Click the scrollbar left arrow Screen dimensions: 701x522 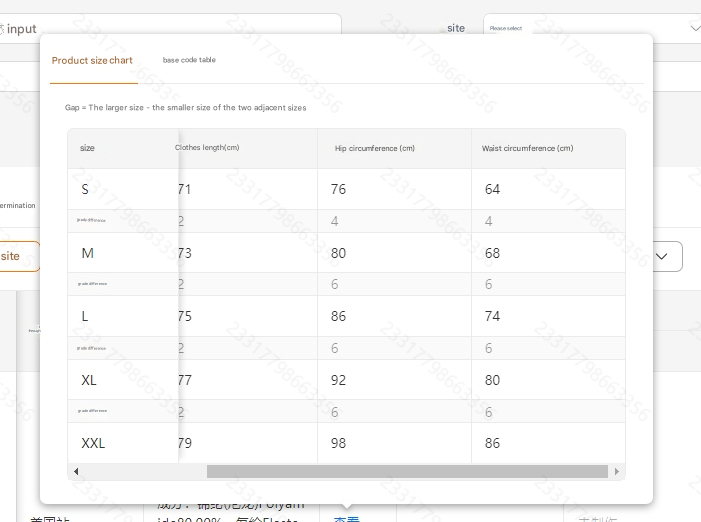76,472
